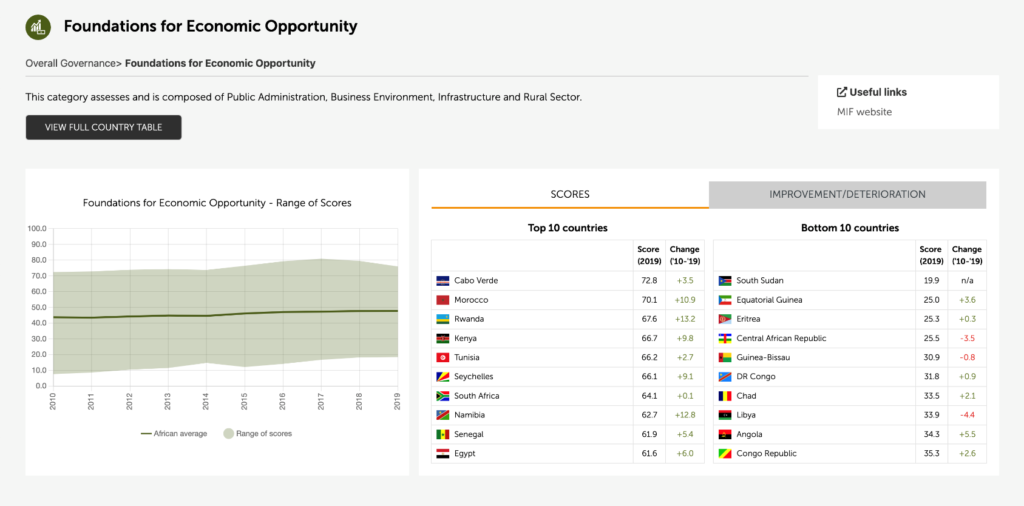Click the Seychelles flag icon
The image size is (1024, 506).
coord(442,377)
